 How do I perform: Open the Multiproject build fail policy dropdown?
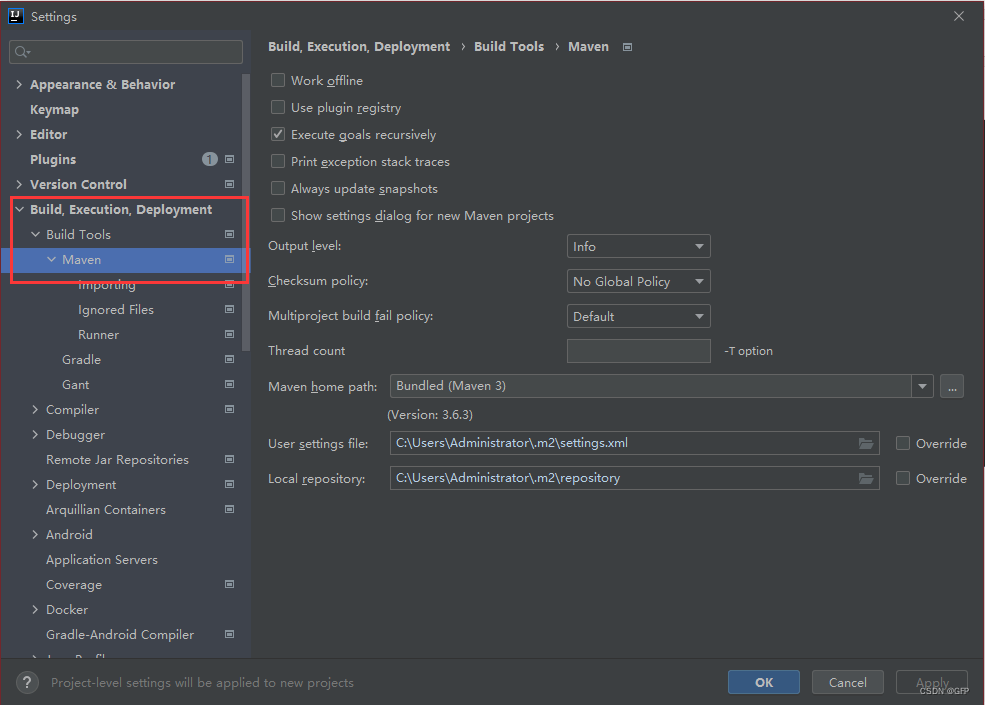(x=638, y=317)
